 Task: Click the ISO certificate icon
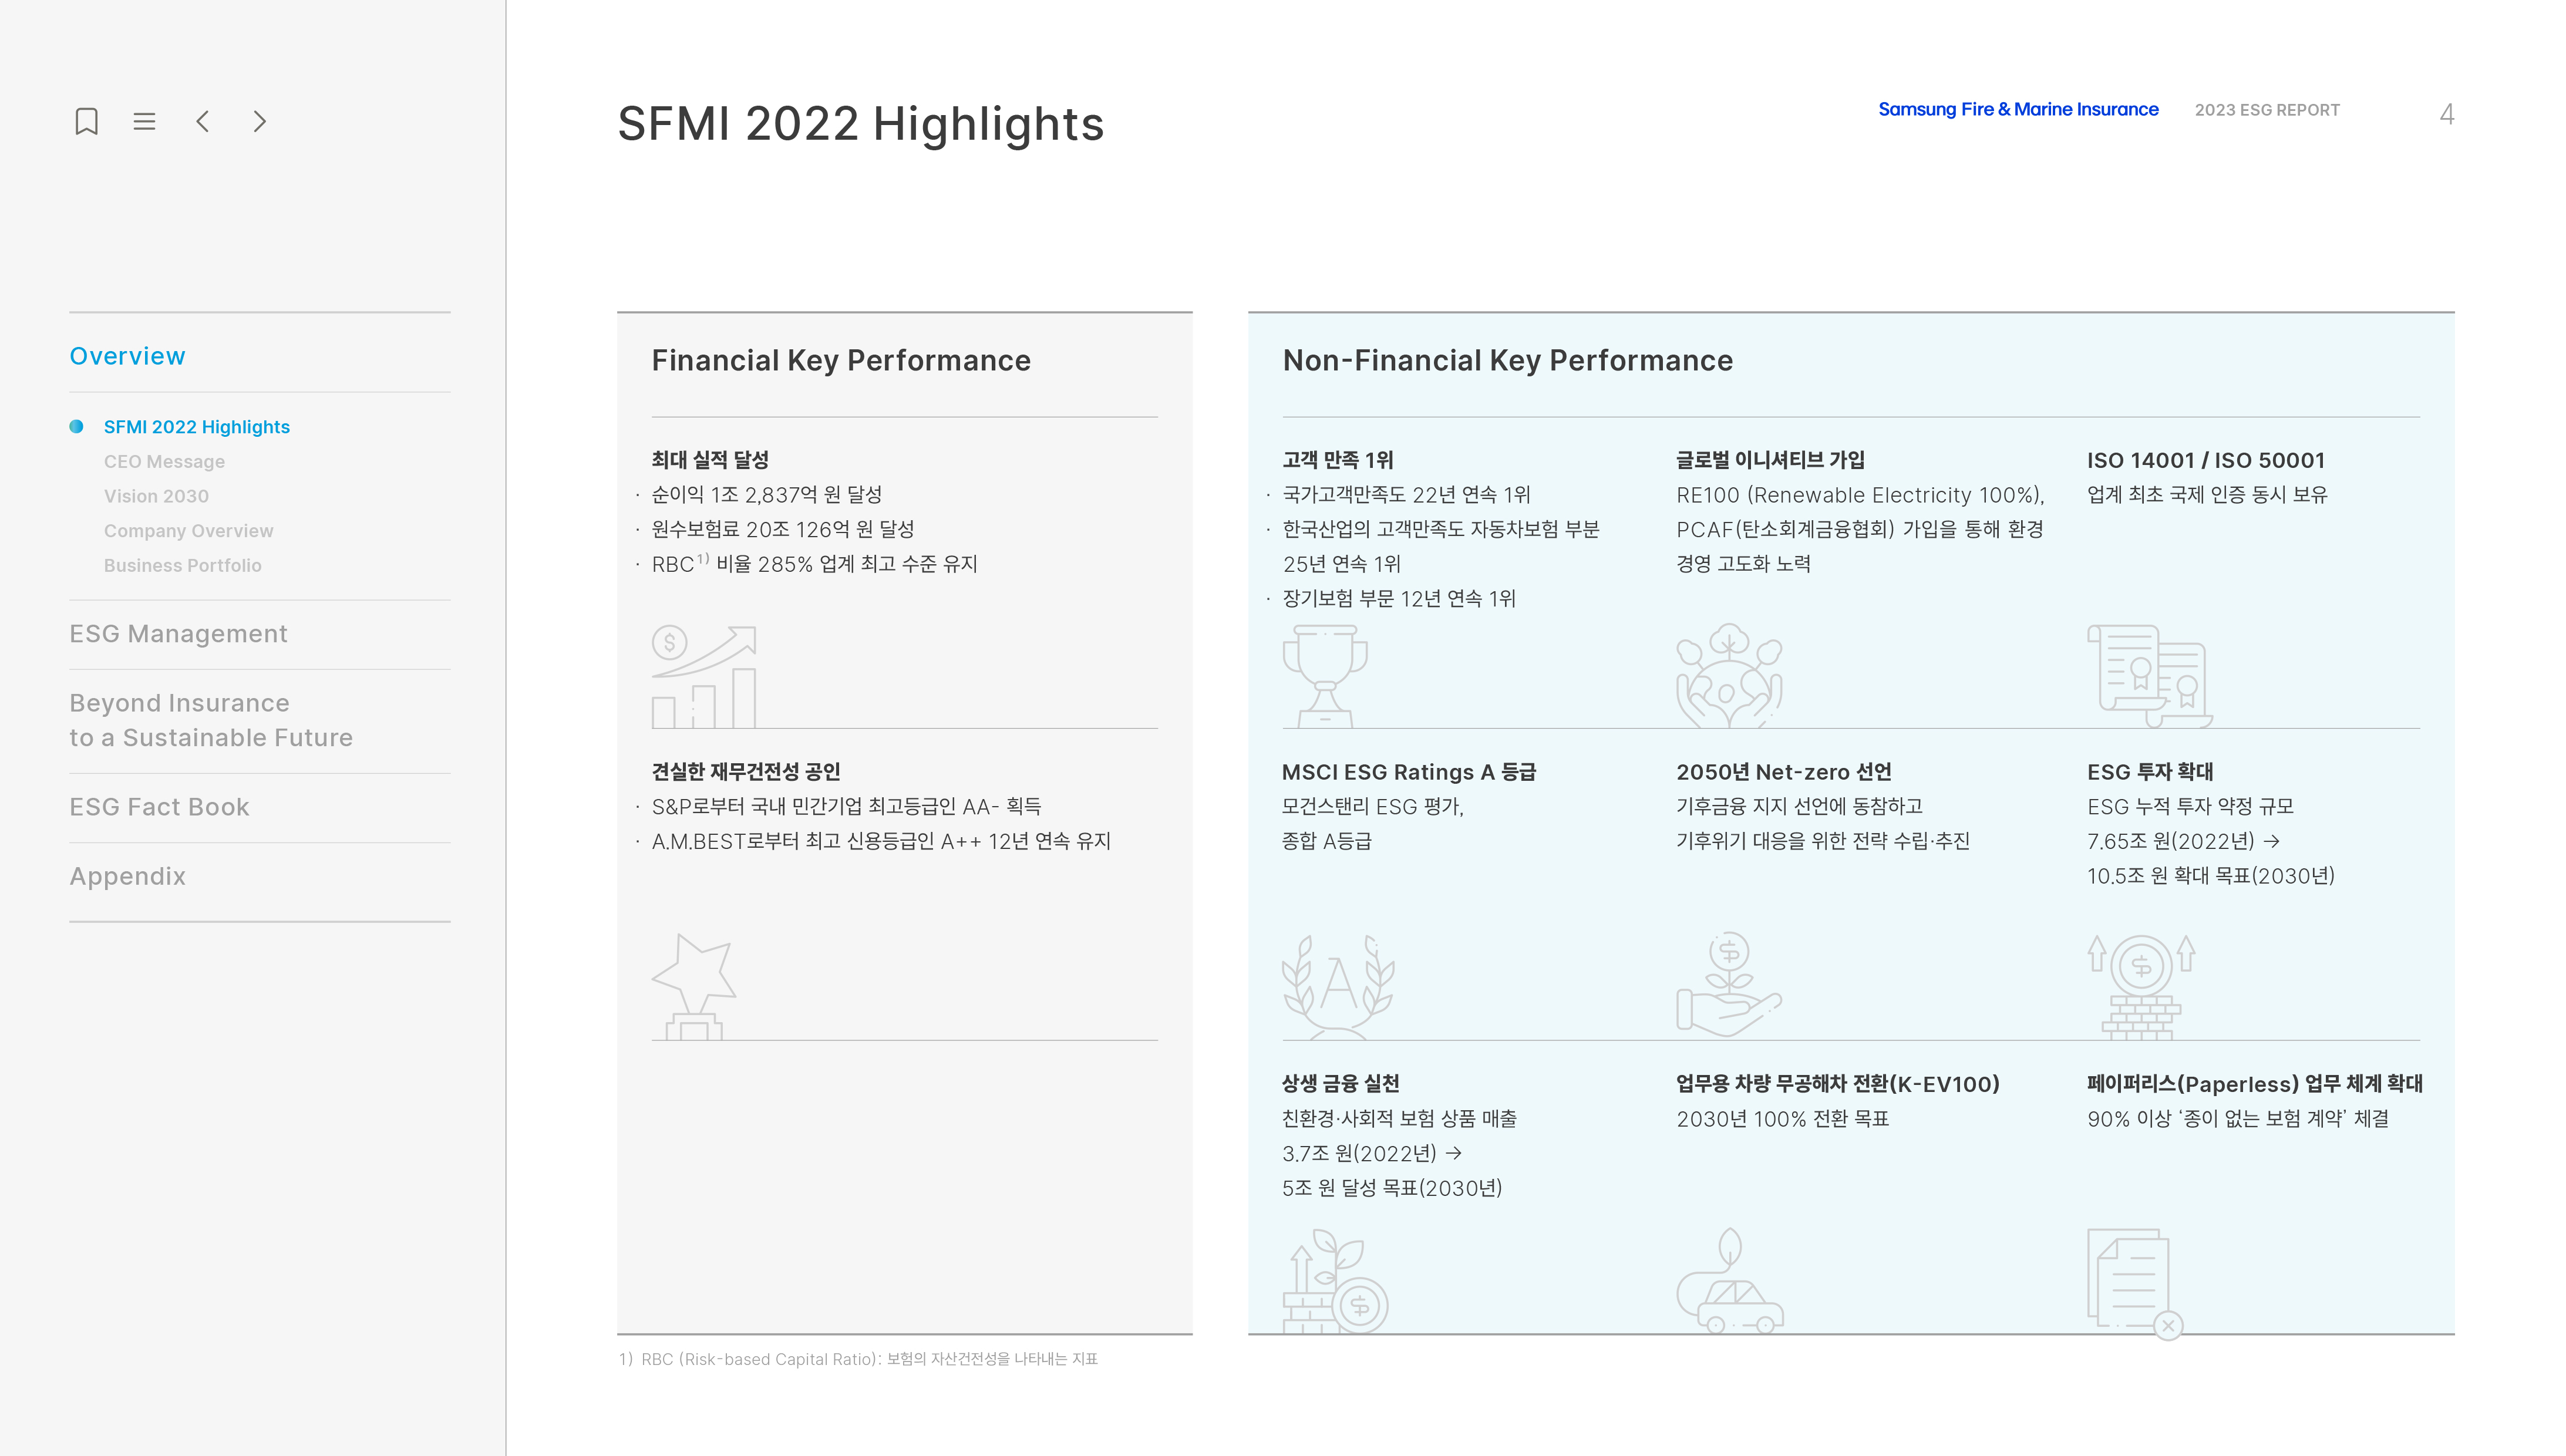tap(2149, 676)
